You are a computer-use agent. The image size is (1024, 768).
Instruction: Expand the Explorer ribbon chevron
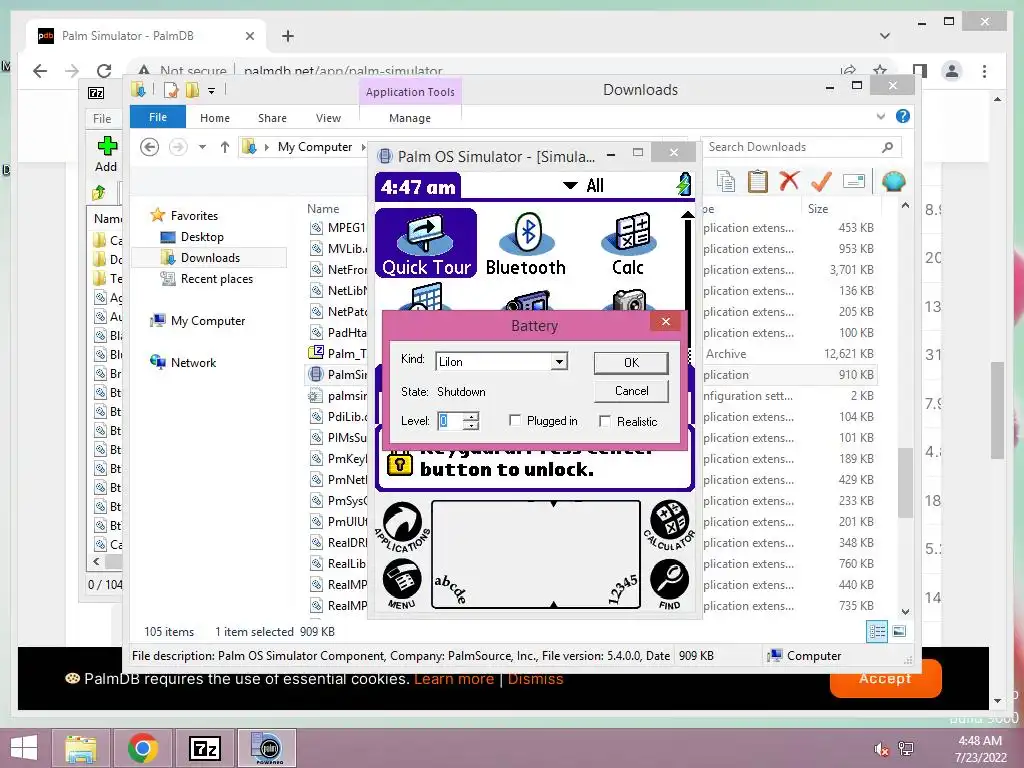pyautogui.click(x=881, y=116)
